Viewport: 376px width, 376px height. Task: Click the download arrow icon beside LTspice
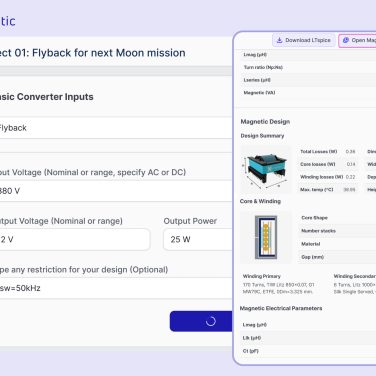279,40
